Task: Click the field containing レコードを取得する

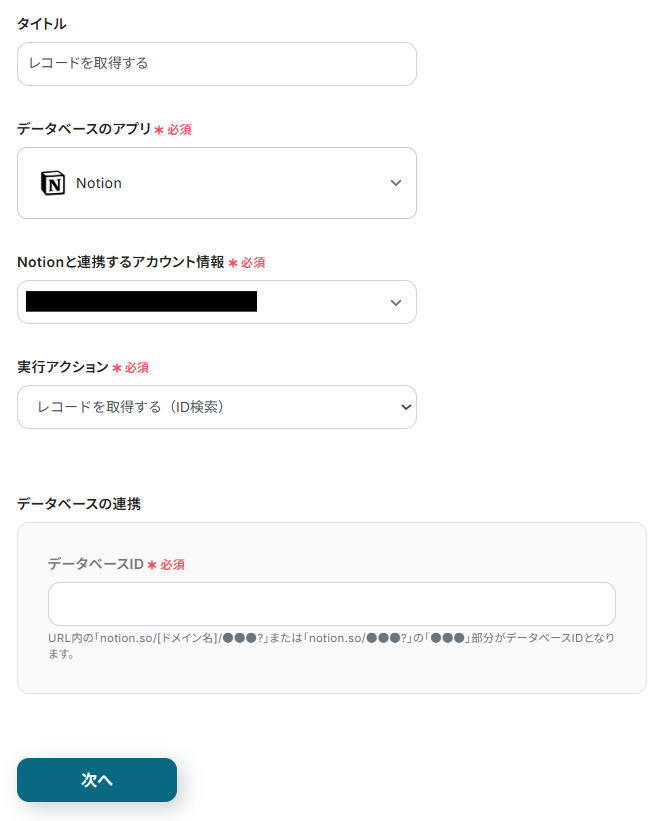Action: point(216,63)
